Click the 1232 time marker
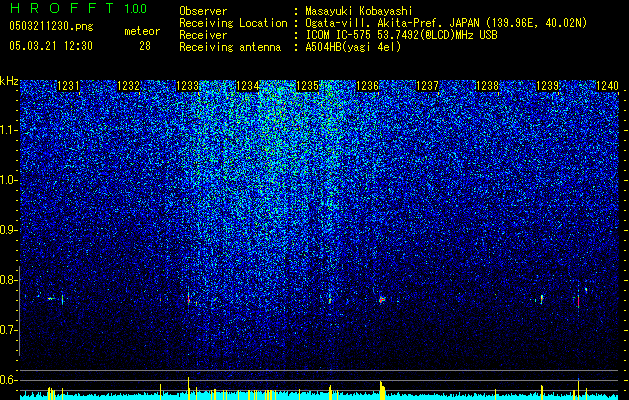Image resolution: width=629 pixels, height=400 pixels. 128,86
